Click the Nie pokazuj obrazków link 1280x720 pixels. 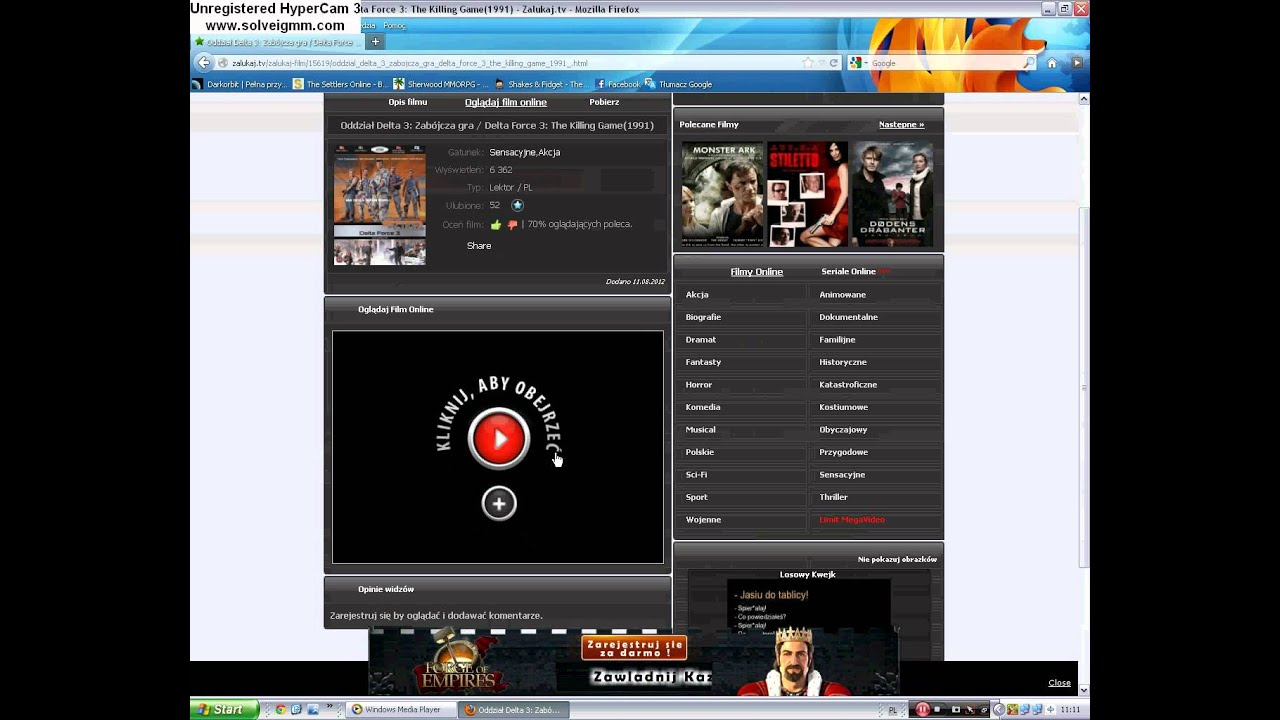tap(897, 560)
